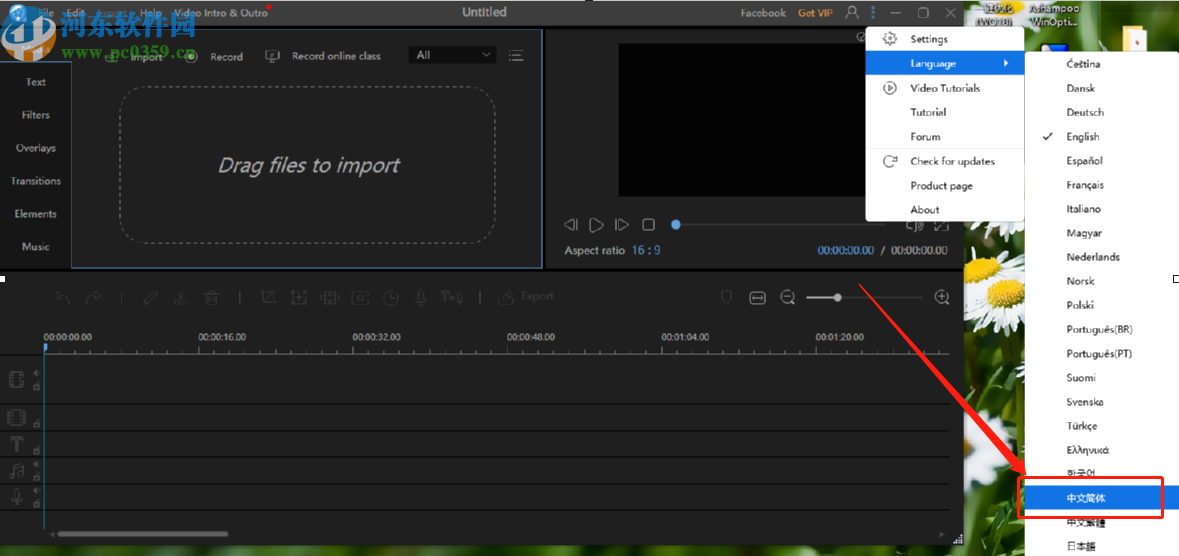This screenshot has width=1179, height=556.
Task: Click the Undo arrow in timeline toolbar
Action: [62, 297]
